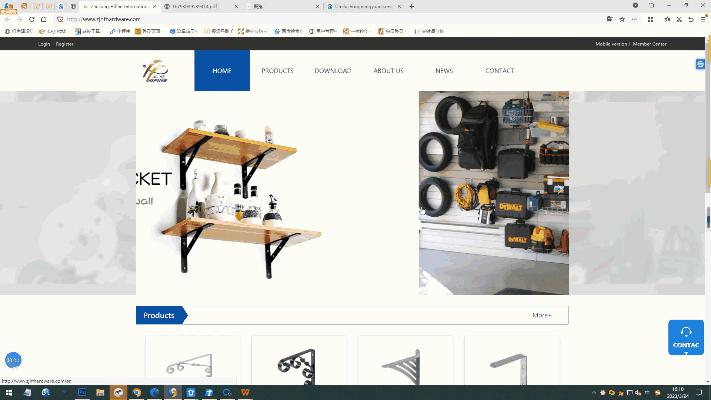Click the Login link
Image resolution: width=711 pixels, height=400 pixels.
pyautogui.click(x=44, y=44)
